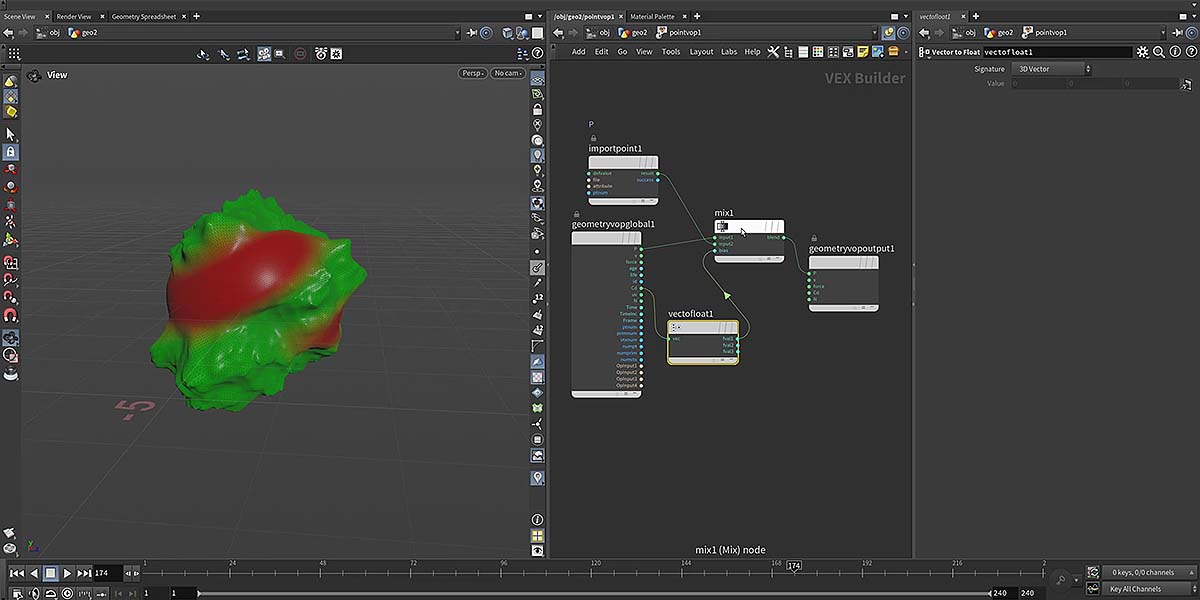This screenshot has height=600, width=1200.
Task: Show node info for vectofloat1
Action: coord(1174,52)
